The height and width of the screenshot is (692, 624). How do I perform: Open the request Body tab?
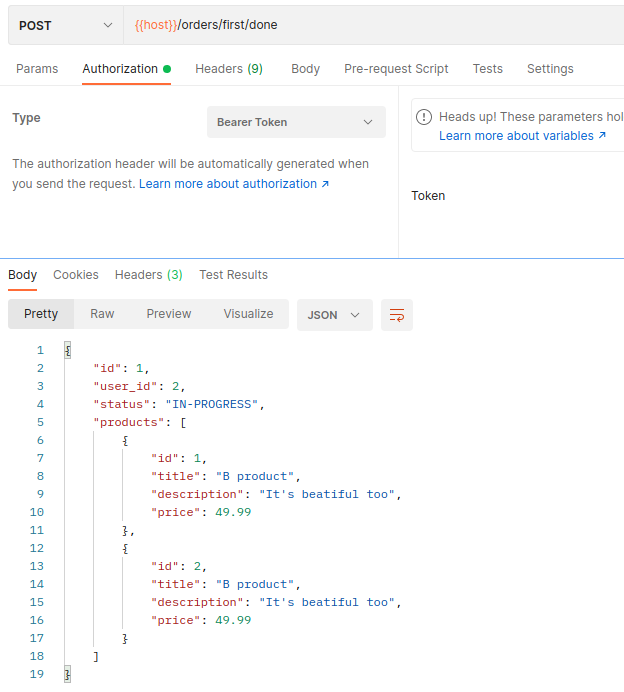tap(305, 69)
